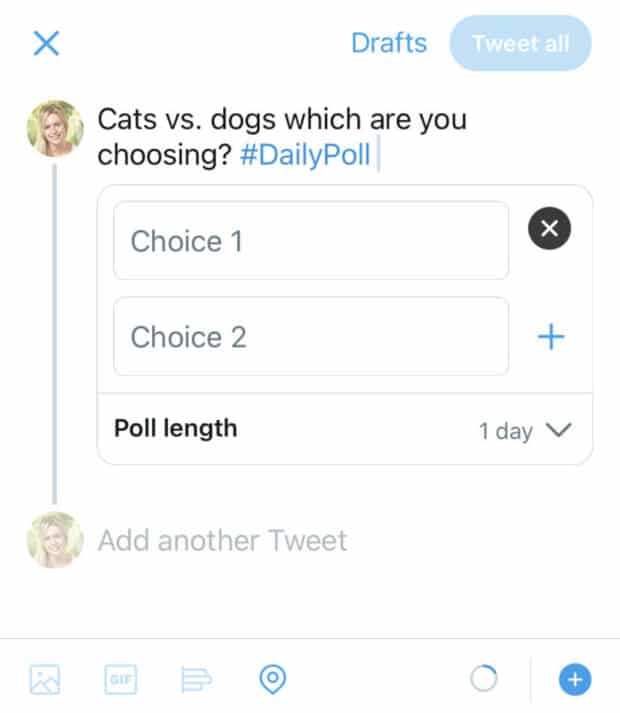This screenshot has height=713, width=620.
Task: Add a new tweet with the blue plus button
Action: (574, 680)
